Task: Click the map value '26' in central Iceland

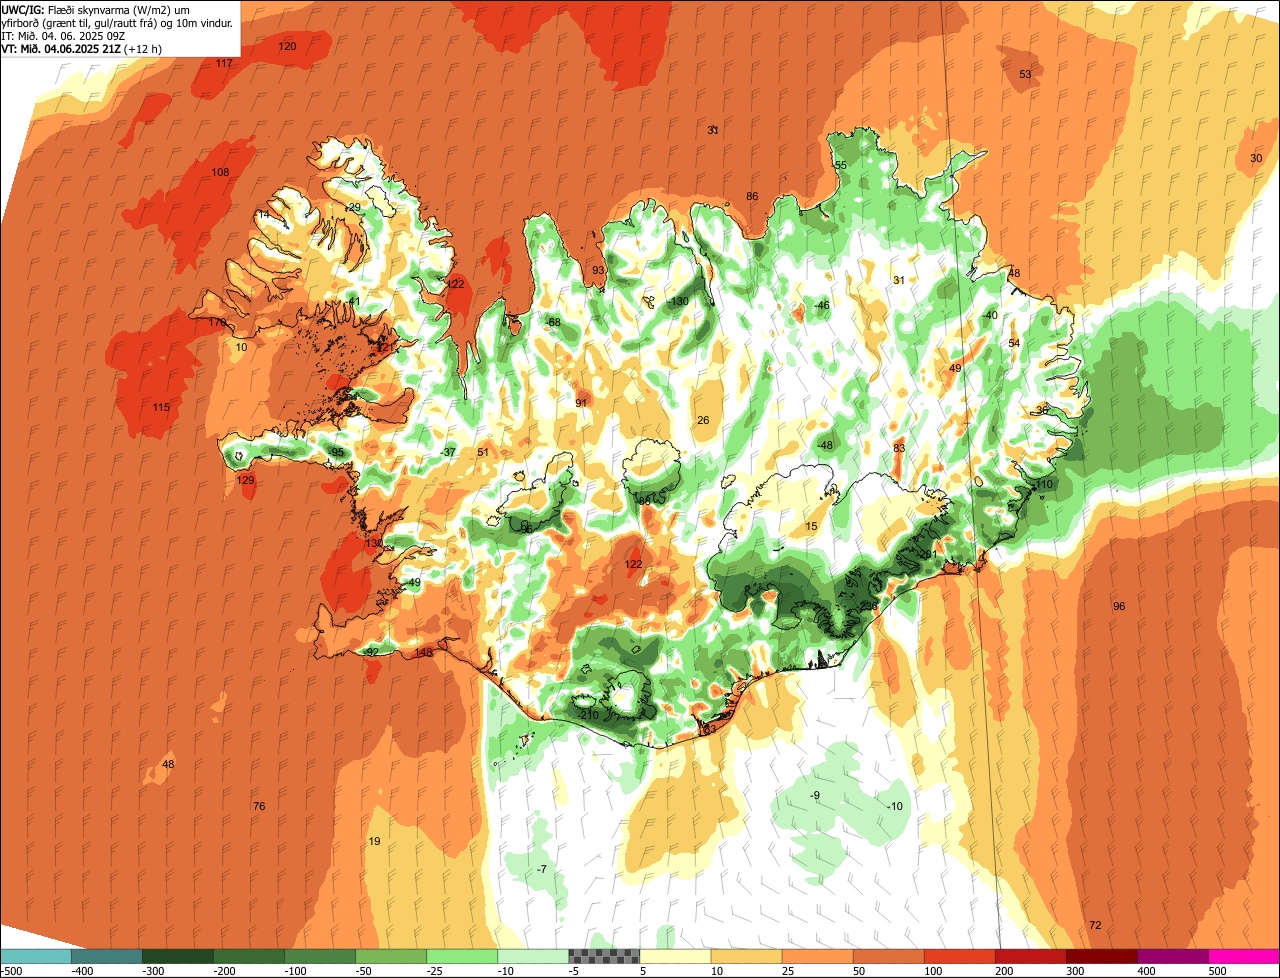Action: (703, 420)
